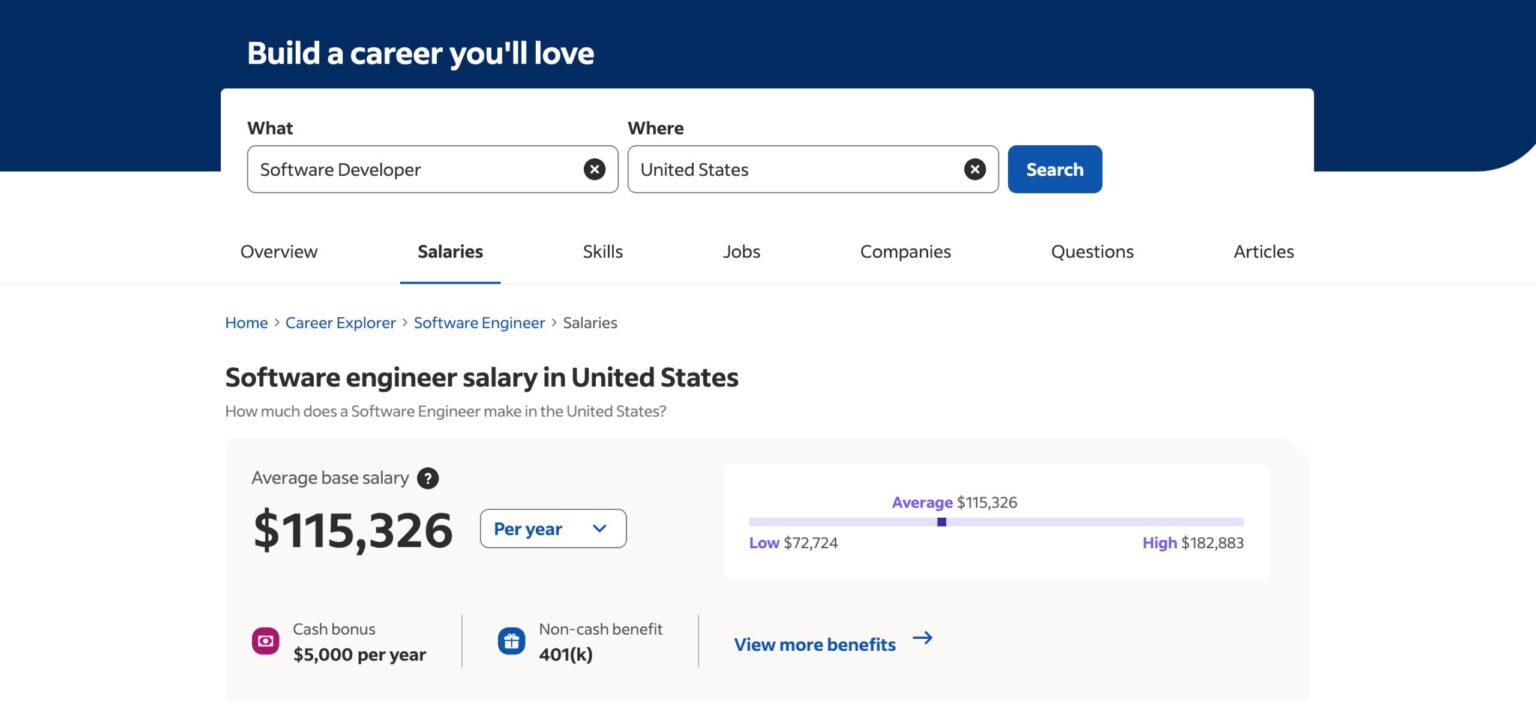1536x712 pixels.
Task: Open the Per year pay period dropdown
Action: pyautogui.click(x=552, y=528)
